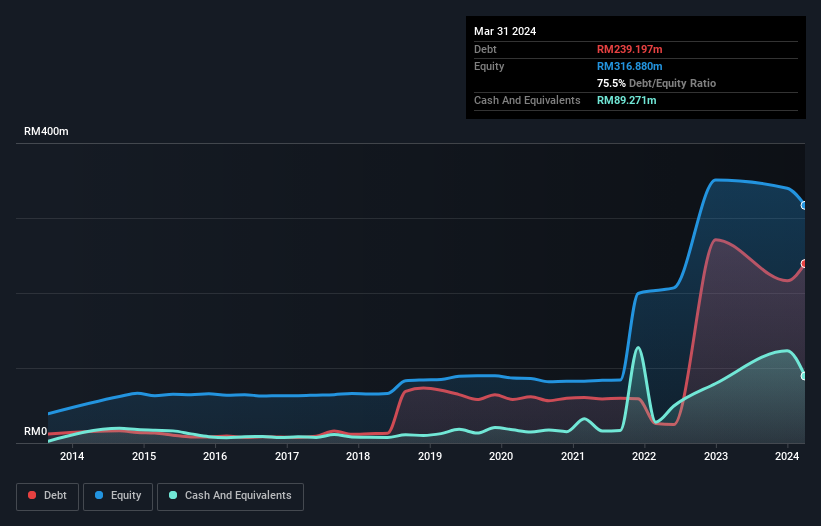Click the 2018 x-axis label
This screenshot has width=821, height=526.
click(x=358, y=456)
